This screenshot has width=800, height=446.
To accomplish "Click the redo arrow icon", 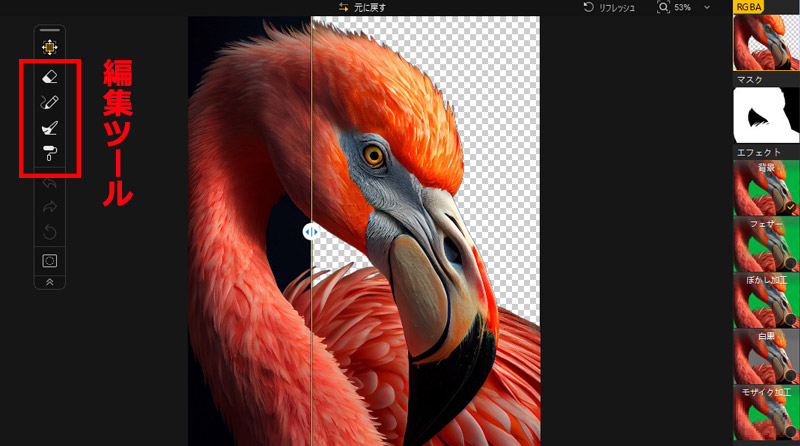I will [x=49, y=207].
